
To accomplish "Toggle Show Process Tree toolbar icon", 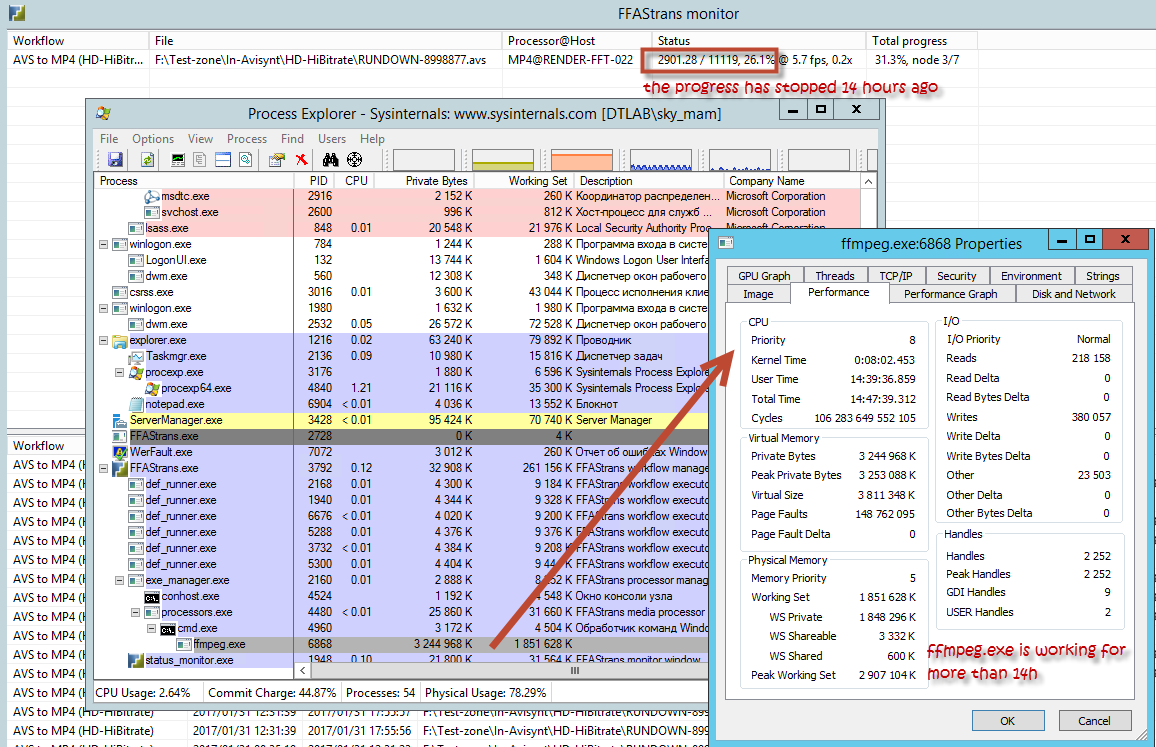I will 200,159.
